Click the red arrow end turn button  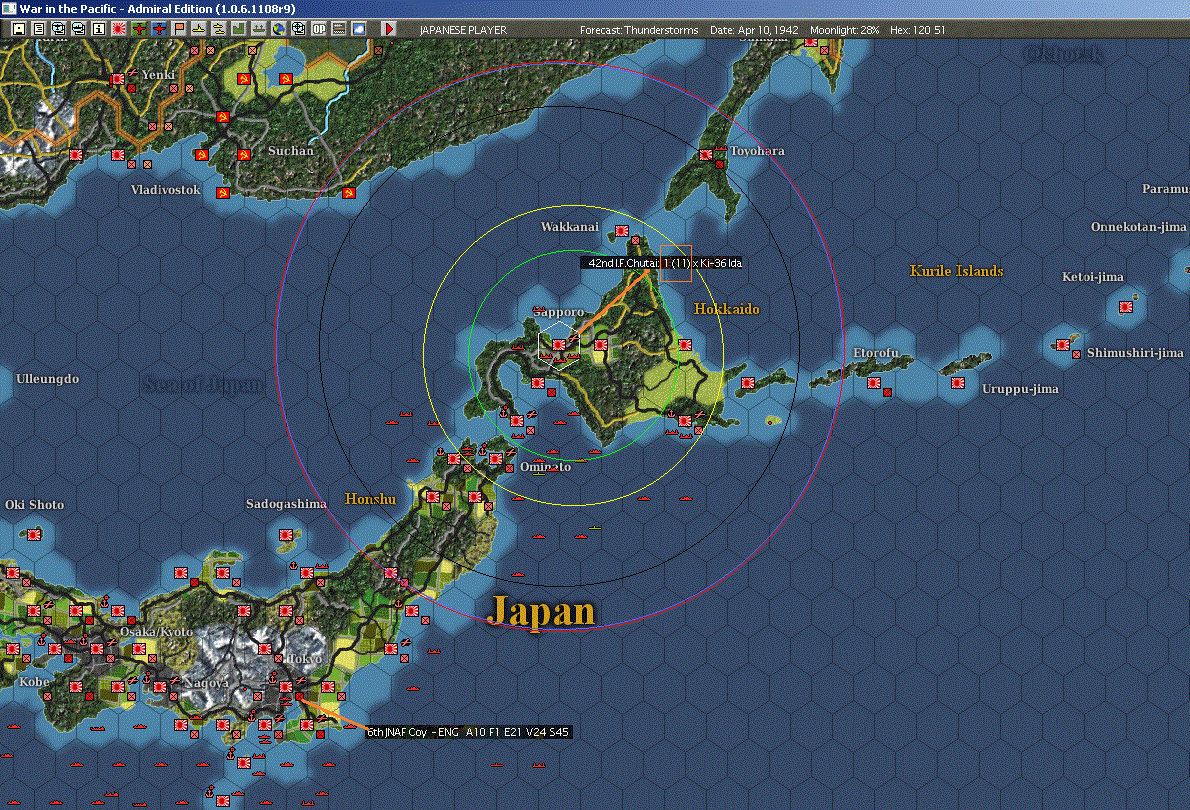[389, 29]
